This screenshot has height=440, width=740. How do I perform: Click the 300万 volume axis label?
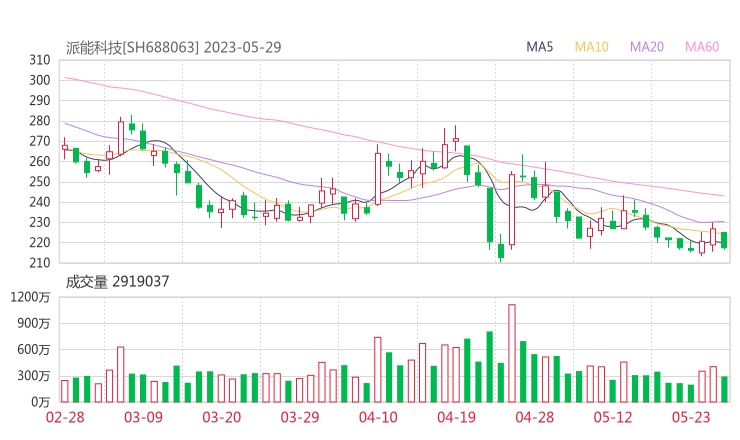pos(34,376)
